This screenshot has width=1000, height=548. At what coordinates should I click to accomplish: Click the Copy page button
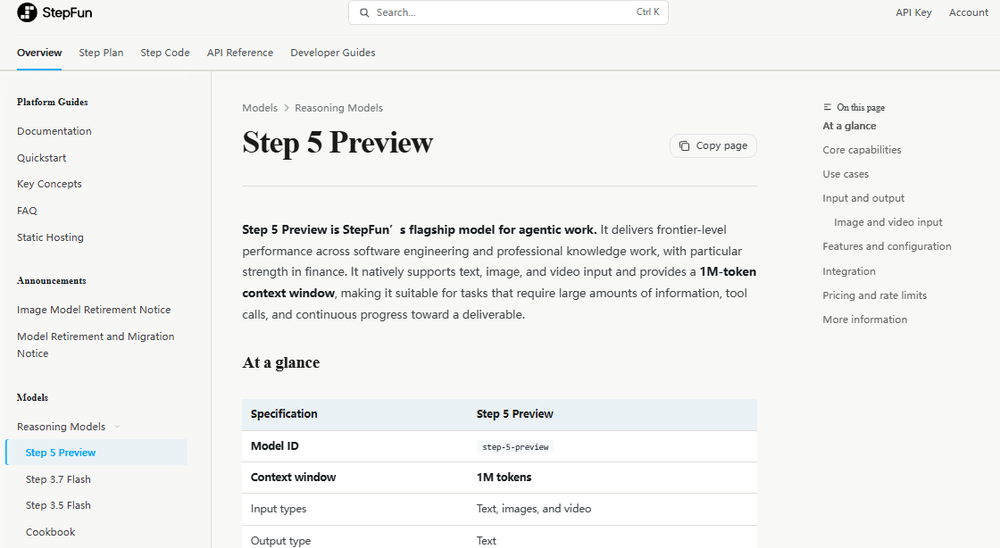click(713, 146)
